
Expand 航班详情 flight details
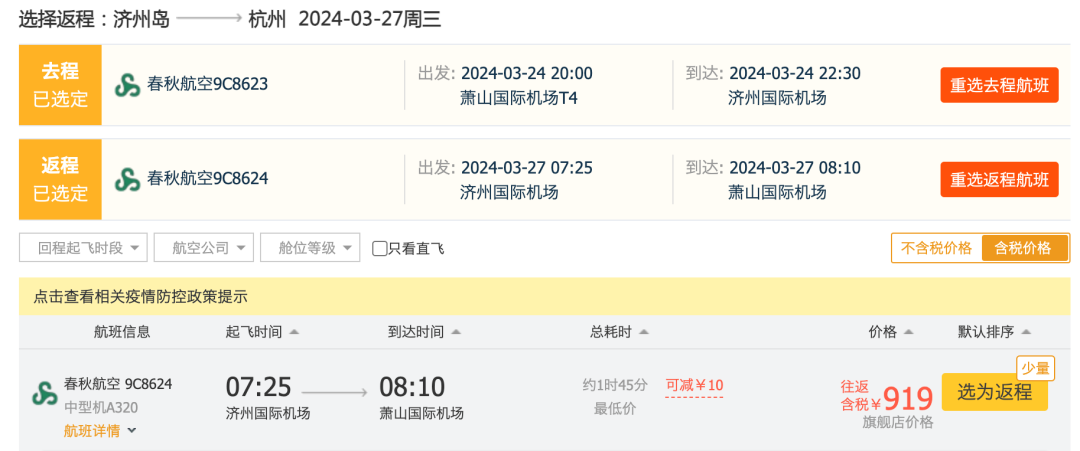[100, 431]
